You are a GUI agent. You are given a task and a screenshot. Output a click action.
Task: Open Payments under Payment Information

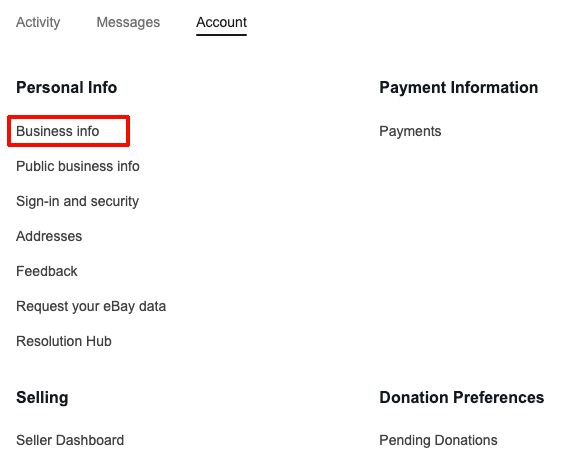(410, 131)
